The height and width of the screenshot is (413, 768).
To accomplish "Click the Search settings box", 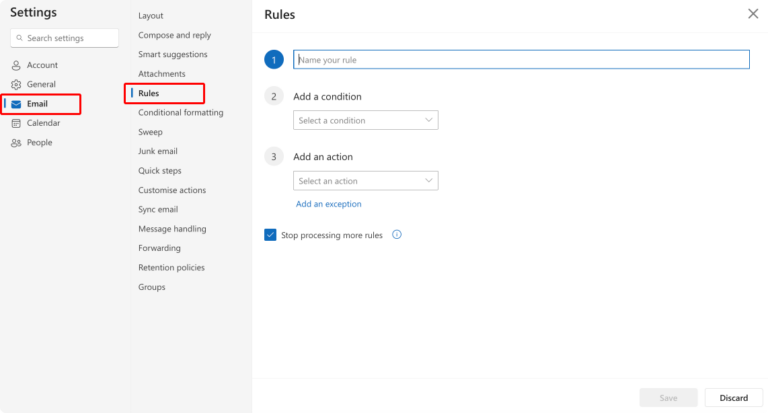I will [x=64, y=38].
